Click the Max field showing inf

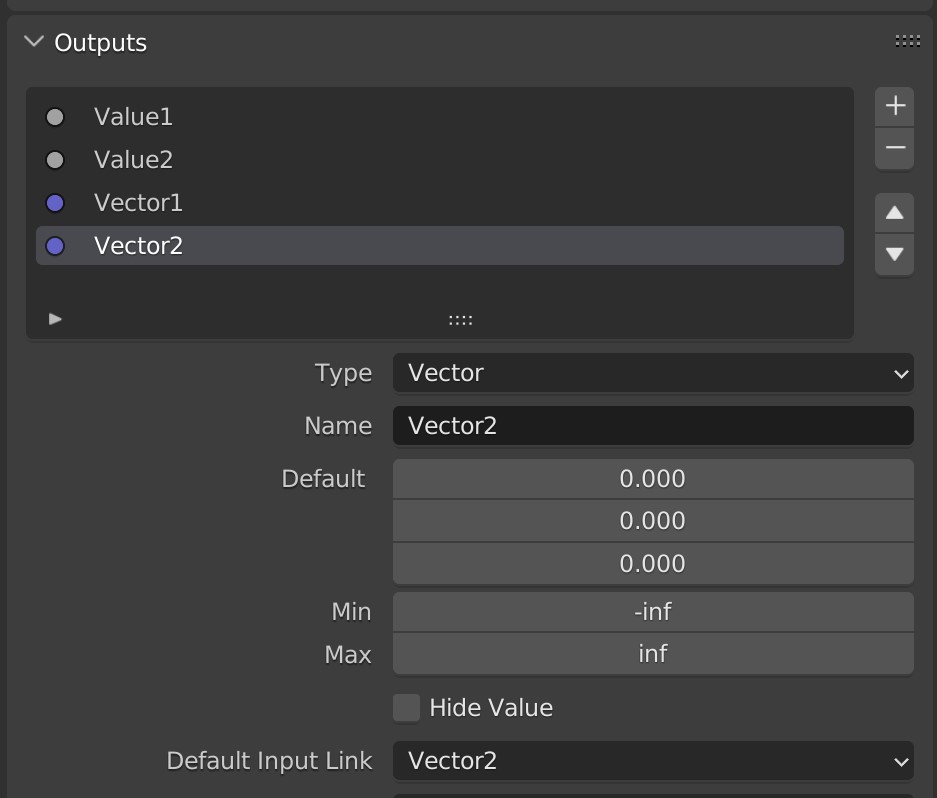tap(653, 654)
